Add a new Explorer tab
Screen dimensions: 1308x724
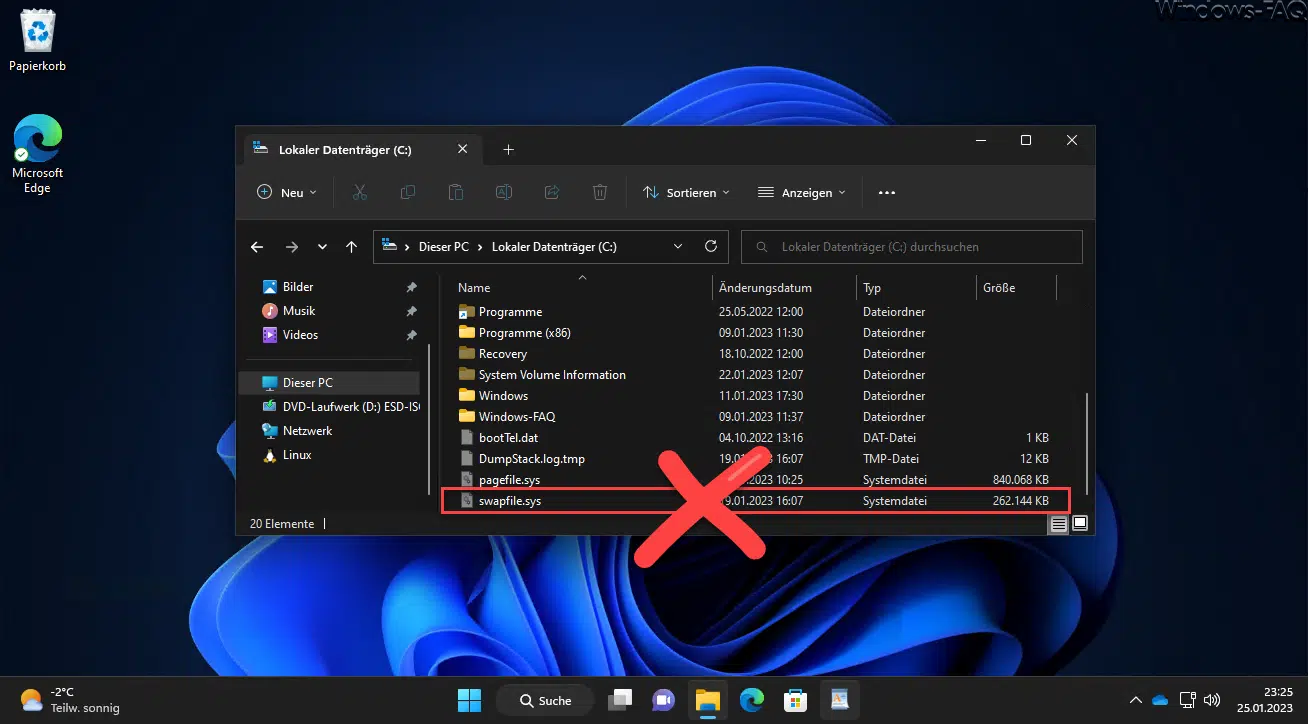click(x=508, y=149)
